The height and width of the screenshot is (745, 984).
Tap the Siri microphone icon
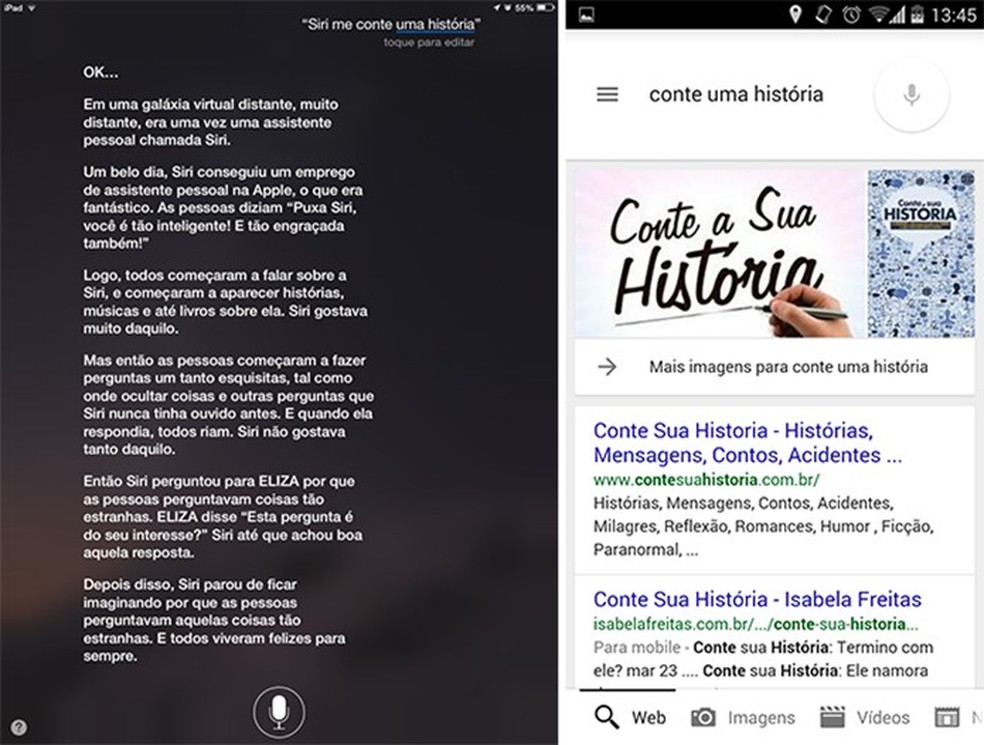[278, 710]
